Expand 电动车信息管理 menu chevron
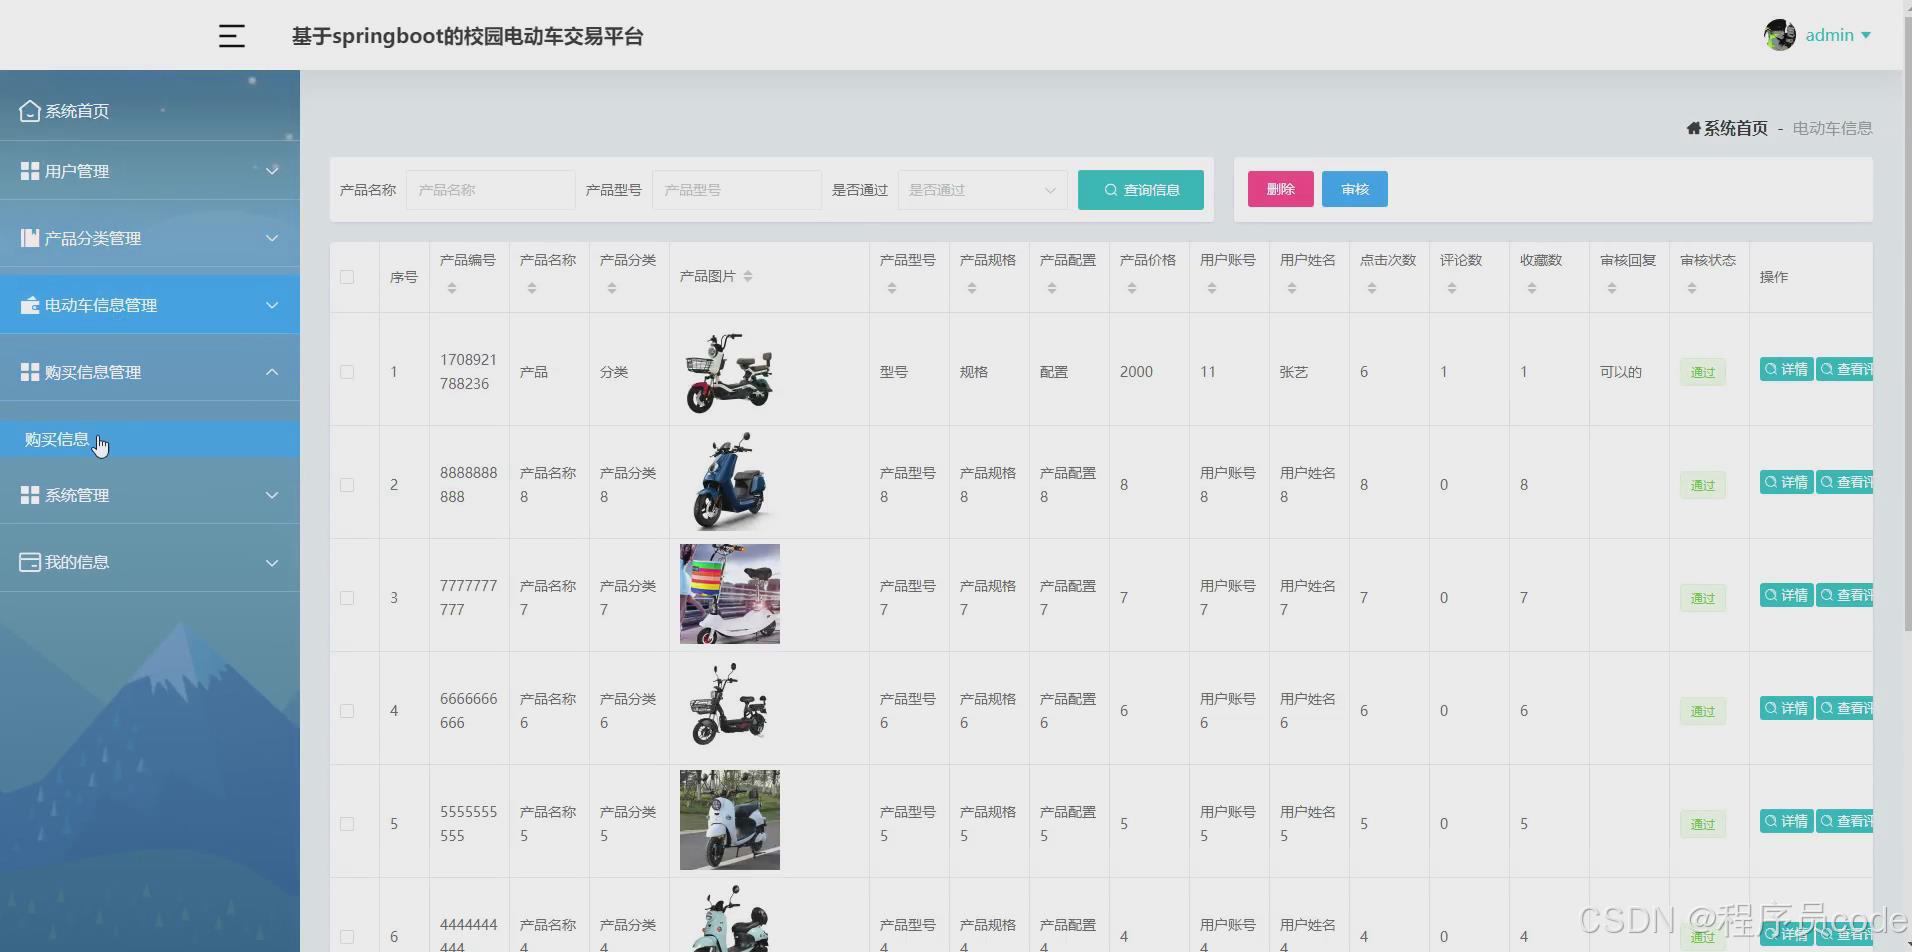This screenshot has height=952, width=1912. point(272,305)
